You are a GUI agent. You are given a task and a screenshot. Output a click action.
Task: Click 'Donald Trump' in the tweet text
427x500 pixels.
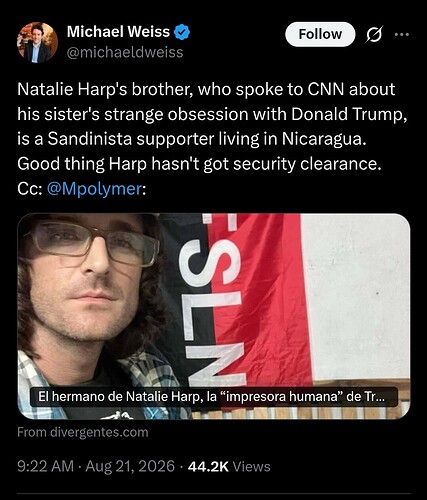click(x=349, y=114)
